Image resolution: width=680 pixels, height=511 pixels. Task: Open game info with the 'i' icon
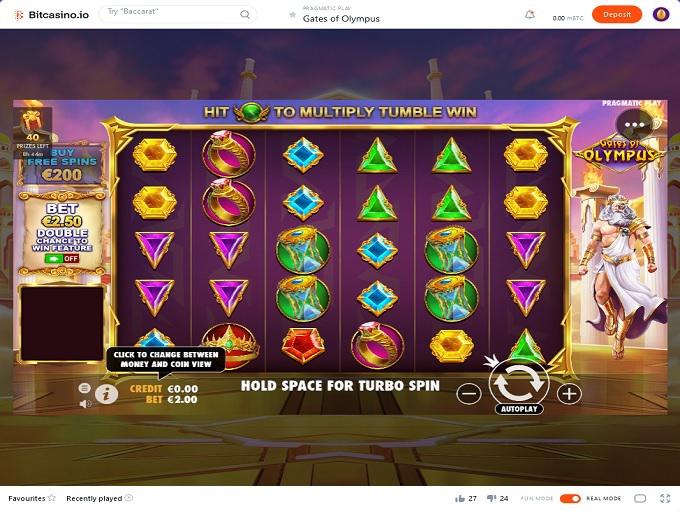point(107,394)
